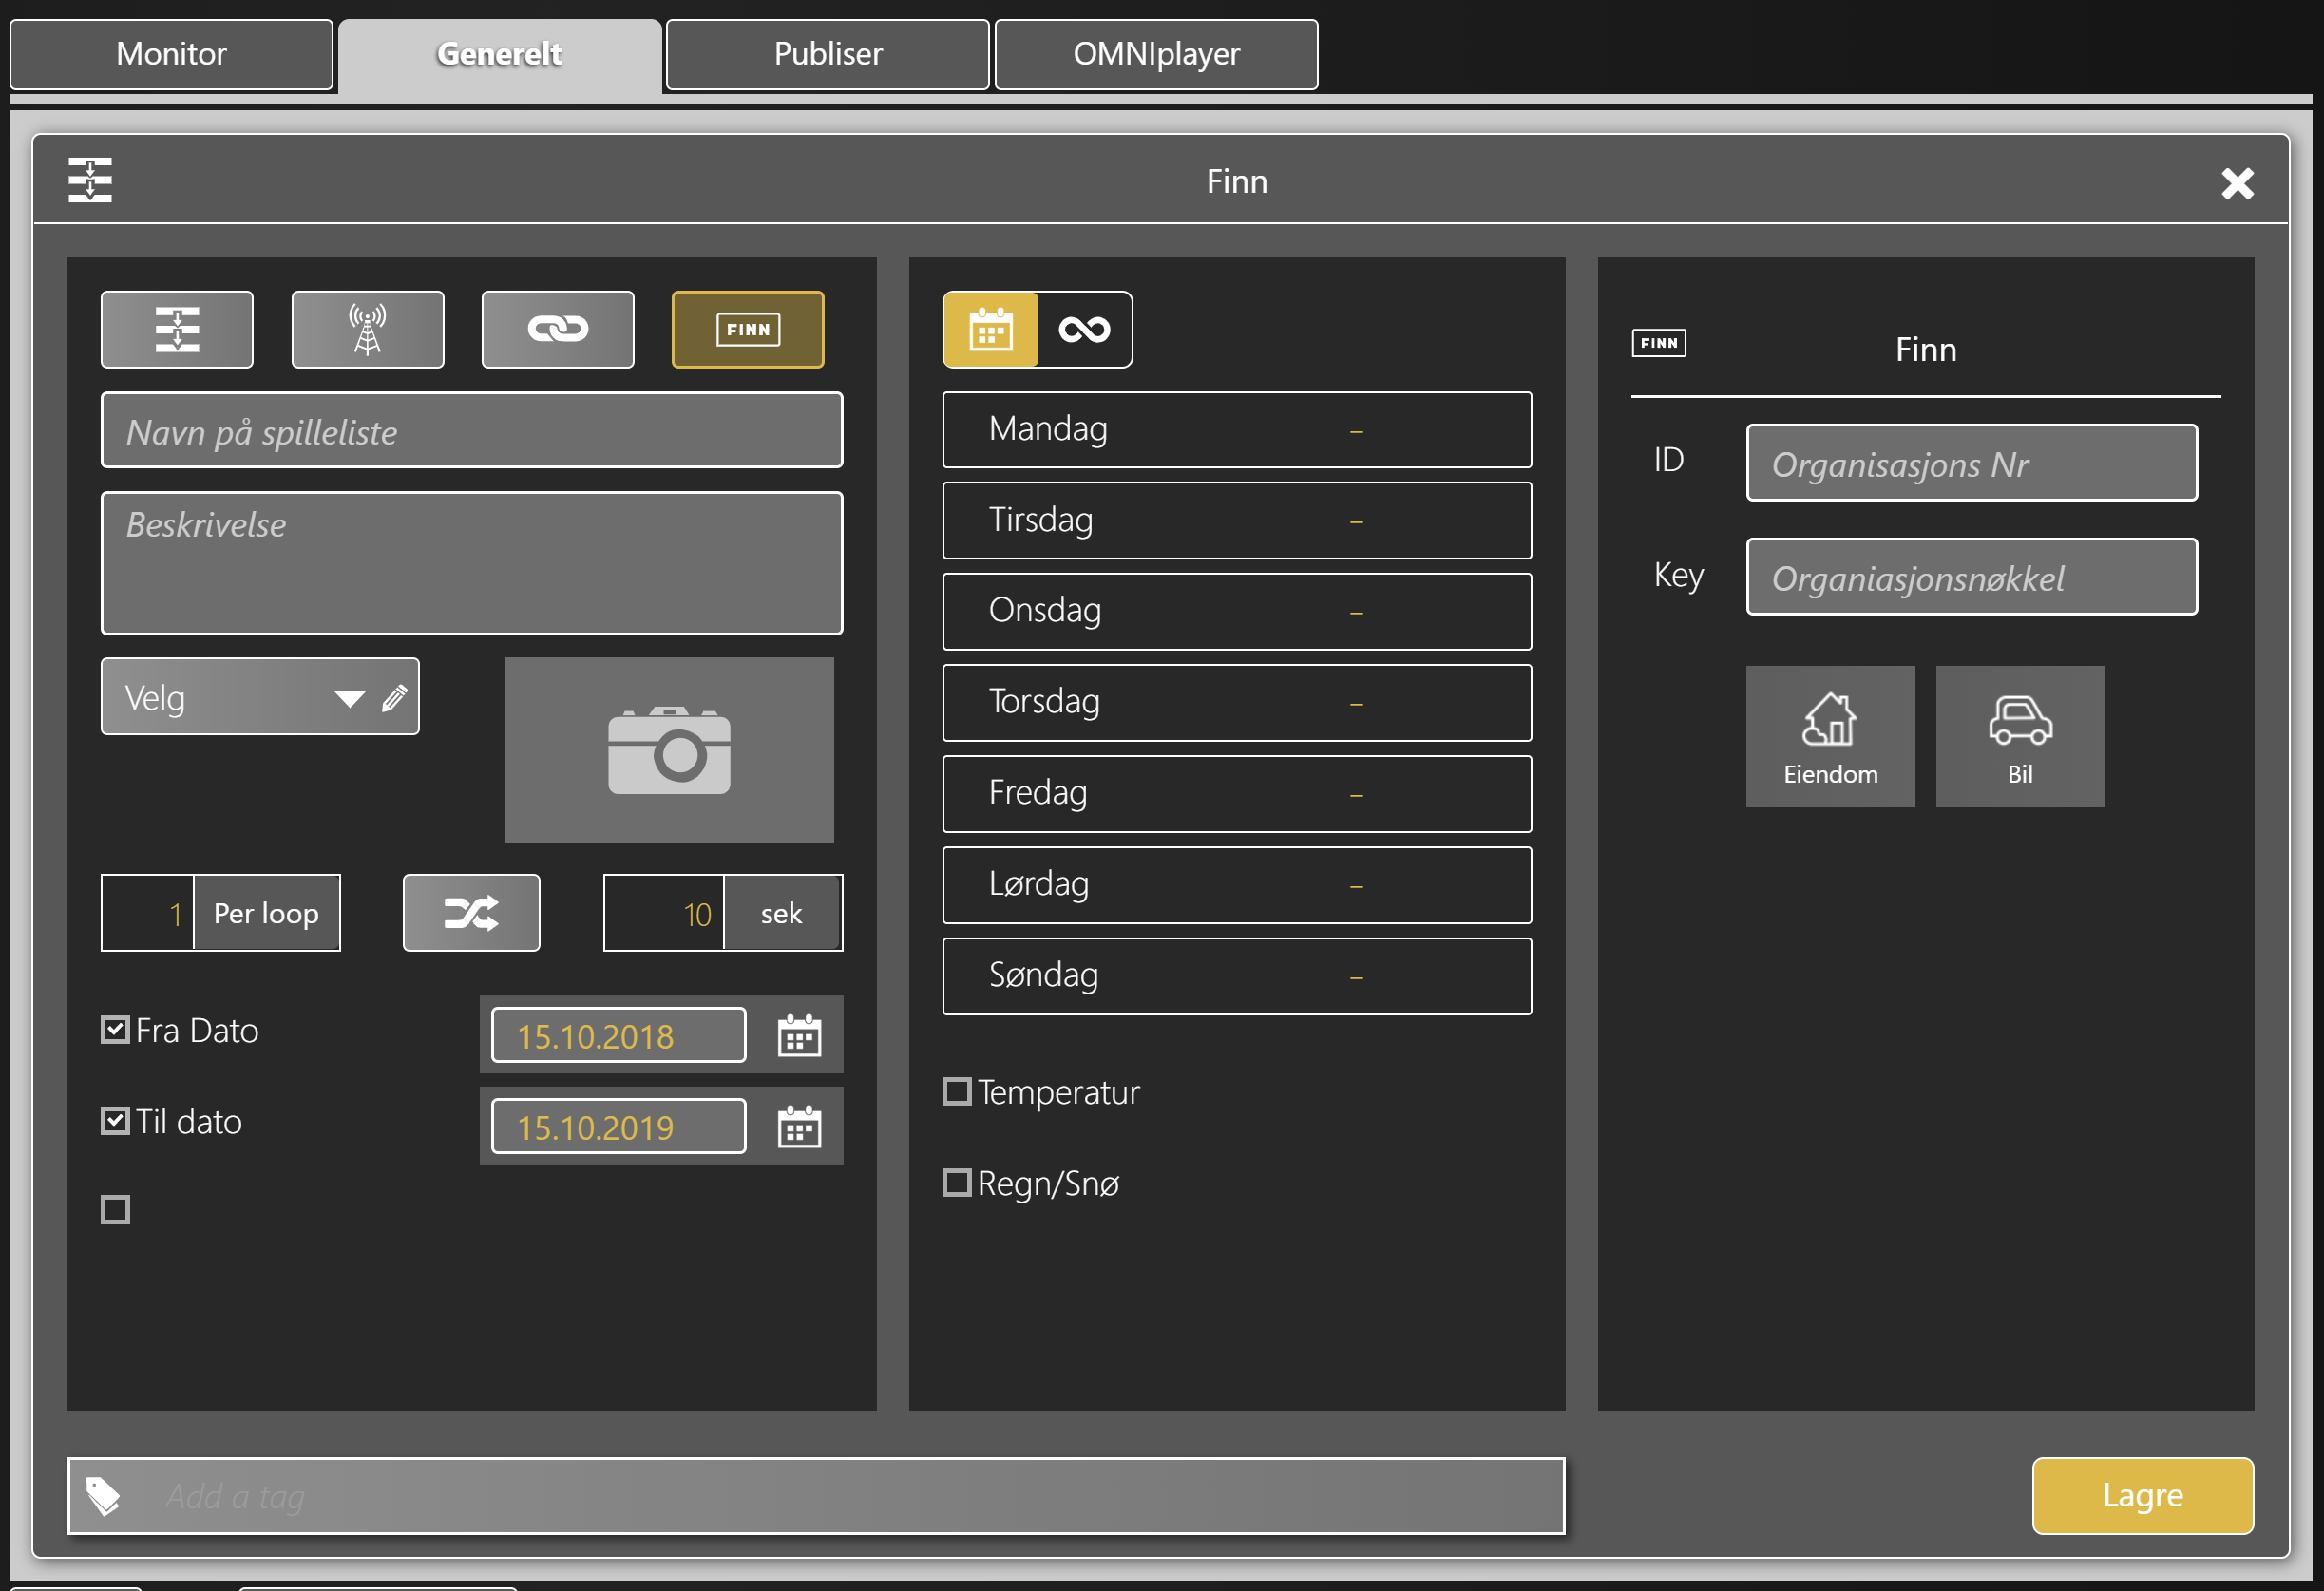The height and width of the screenshot is (1591, 2324).
Task: Enable the Regn/Snø checkbox
Action: pyautogui.click(x=957, y=1182)
